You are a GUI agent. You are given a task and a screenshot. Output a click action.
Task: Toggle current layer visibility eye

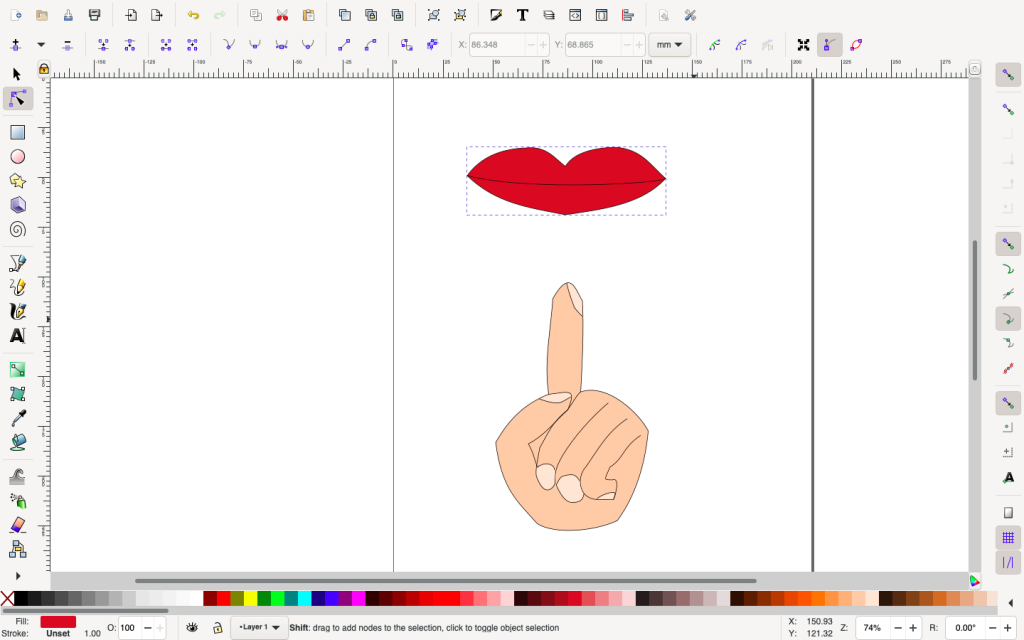coord(191,628)
